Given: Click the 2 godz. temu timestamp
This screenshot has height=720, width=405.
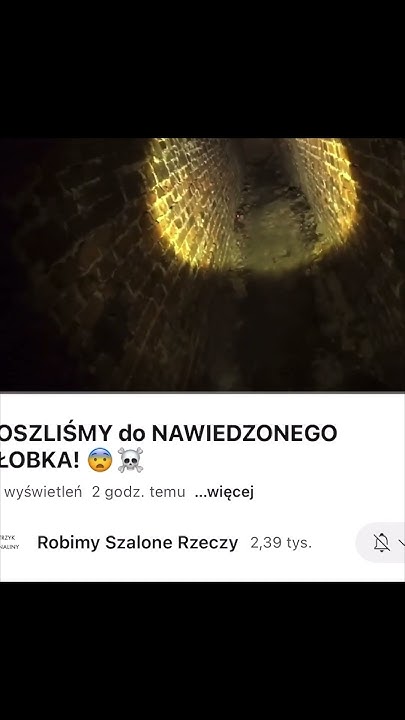Looking at the screenshot, I should pyautogui.click(x=138, y=492).
